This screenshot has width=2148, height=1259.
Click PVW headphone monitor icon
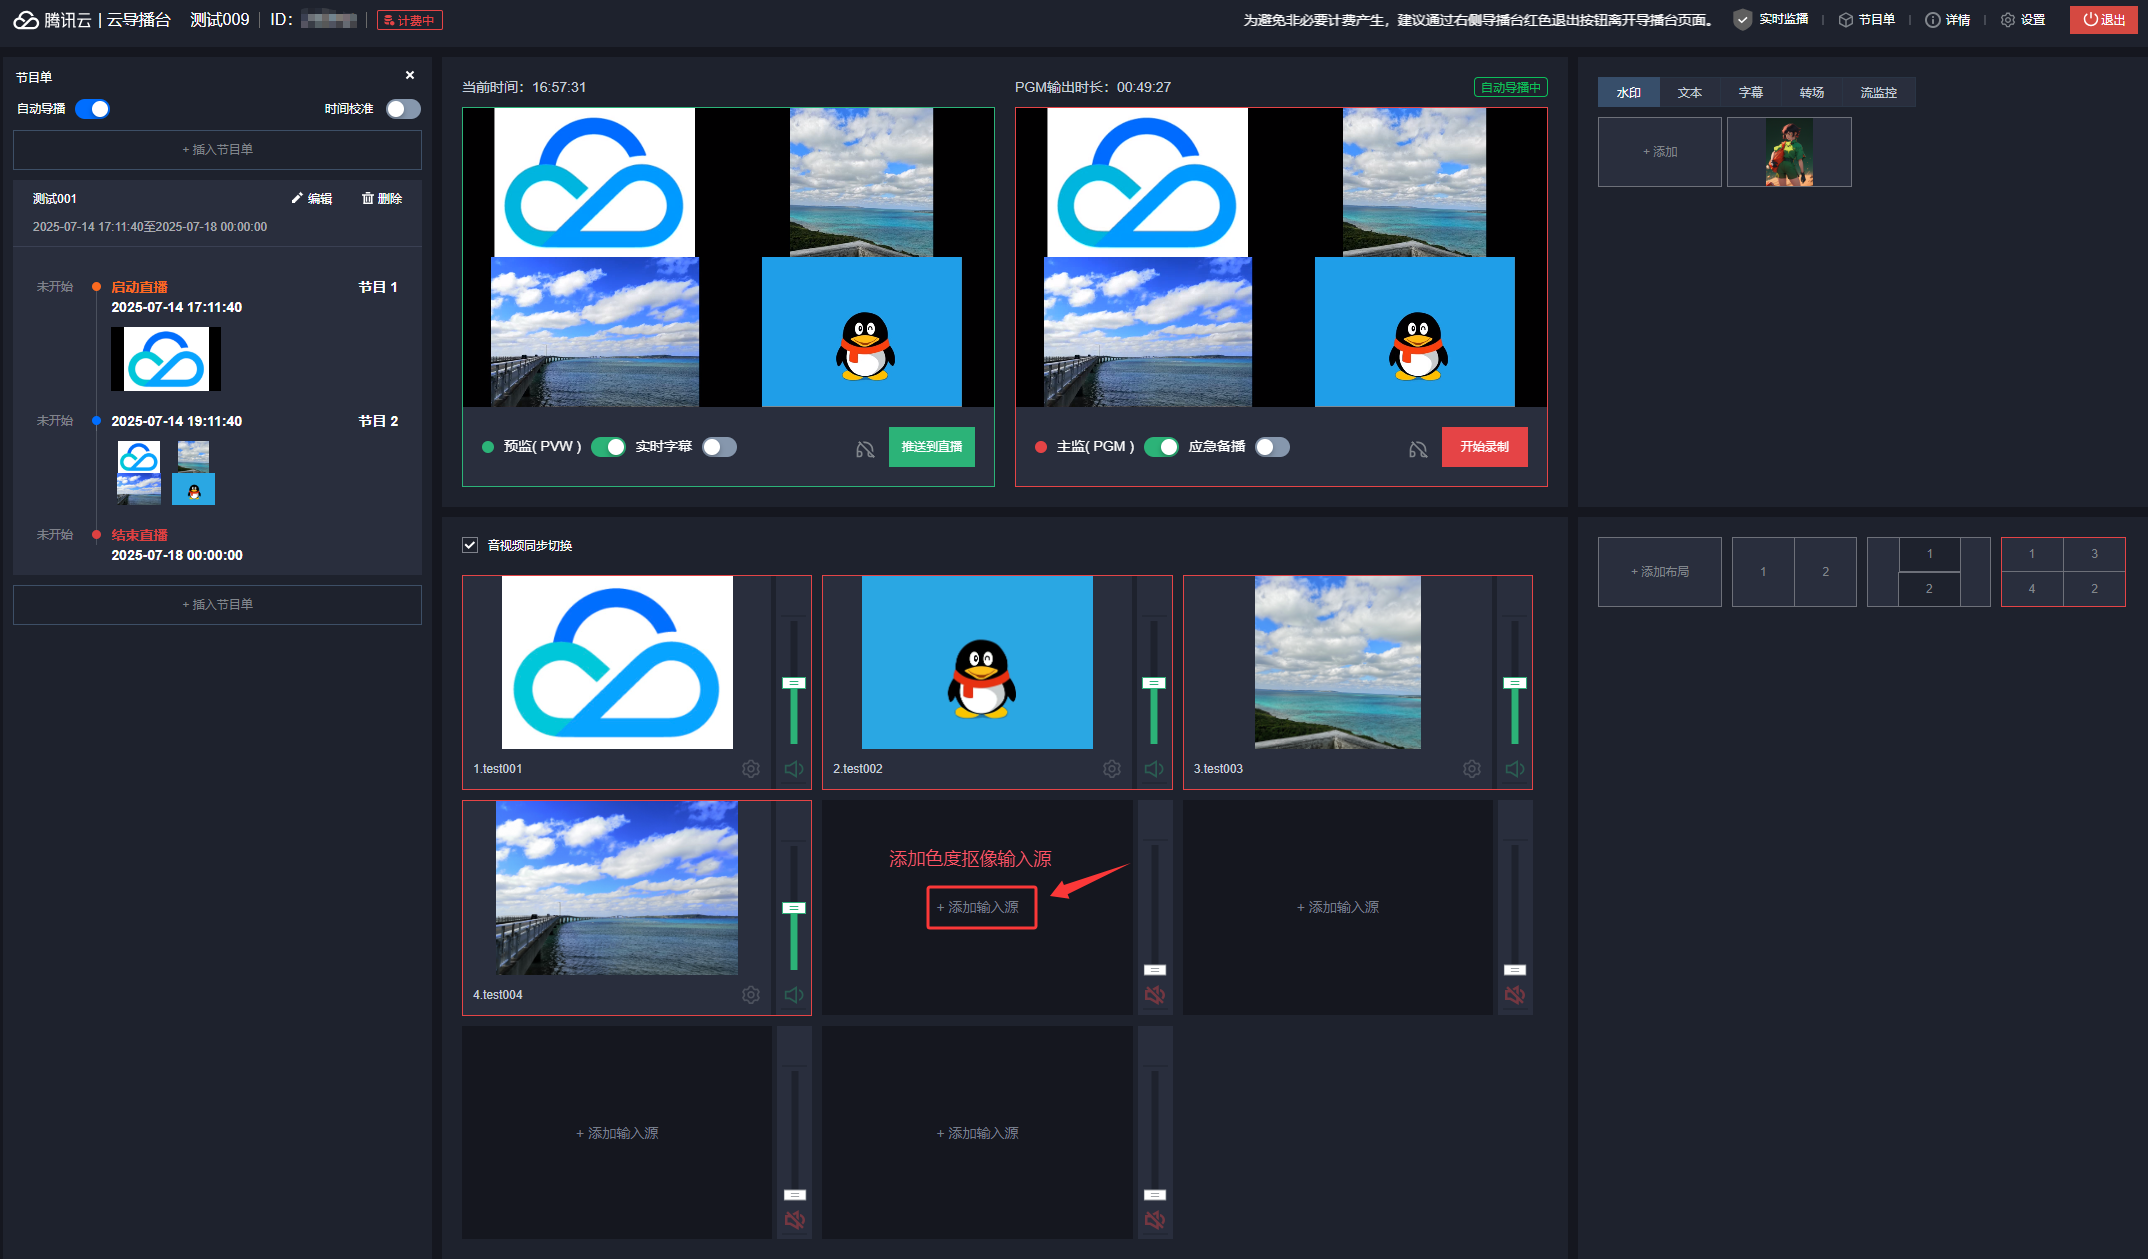pos(865,449)
